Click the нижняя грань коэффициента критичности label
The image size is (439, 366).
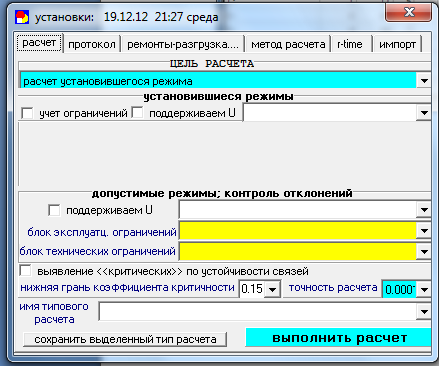127,287
